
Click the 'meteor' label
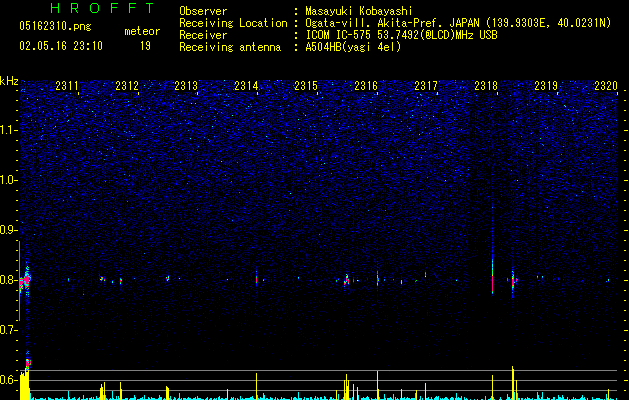coord(142,31)
